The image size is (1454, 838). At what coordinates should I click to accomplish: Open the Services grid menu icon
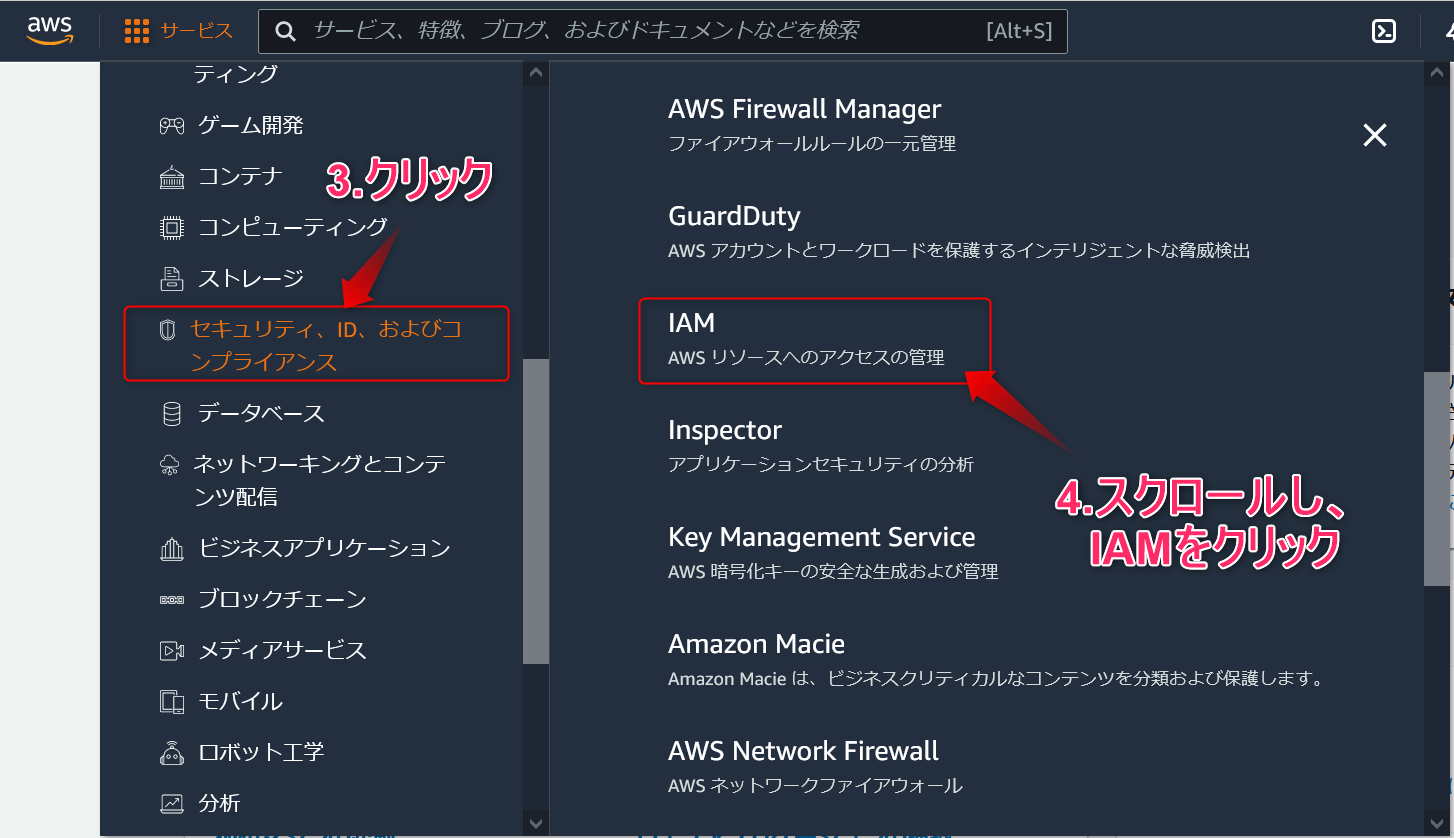pos(137,32)
